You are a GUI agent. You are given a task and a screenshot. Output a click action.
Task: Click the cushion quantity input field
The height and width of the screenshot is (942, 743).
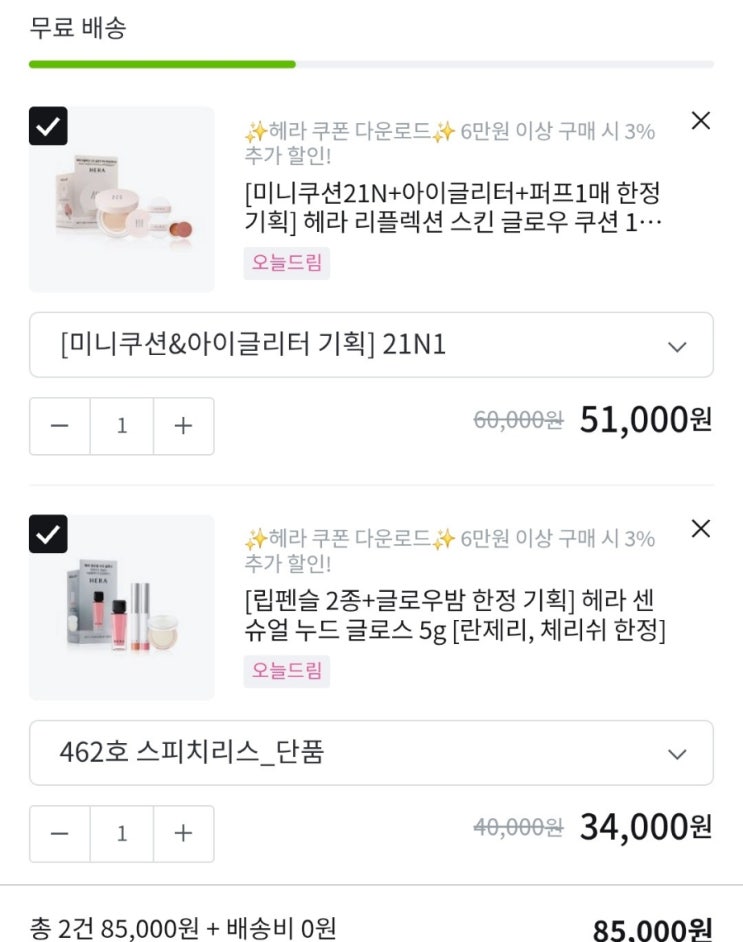click(x=122, y=426)
